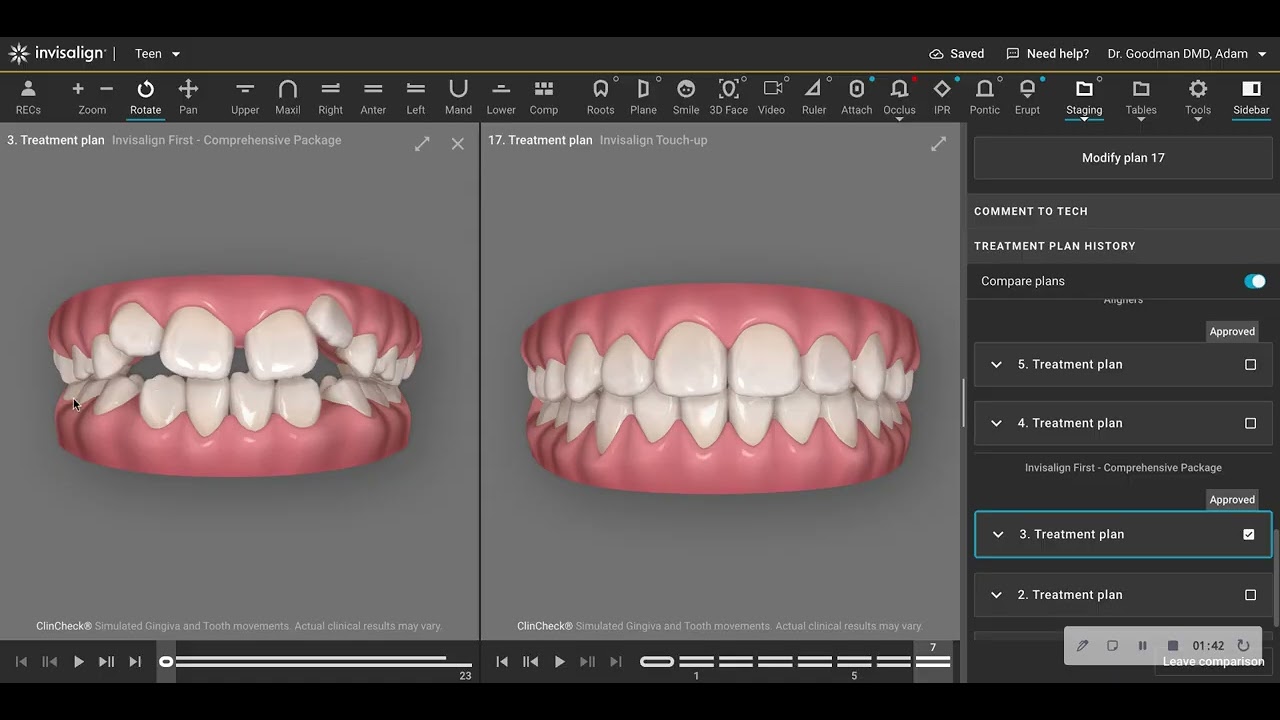The image size is (1280, 720).
Task: Open Dr. Goodman account dropdown
Action: pos(1187,54)
